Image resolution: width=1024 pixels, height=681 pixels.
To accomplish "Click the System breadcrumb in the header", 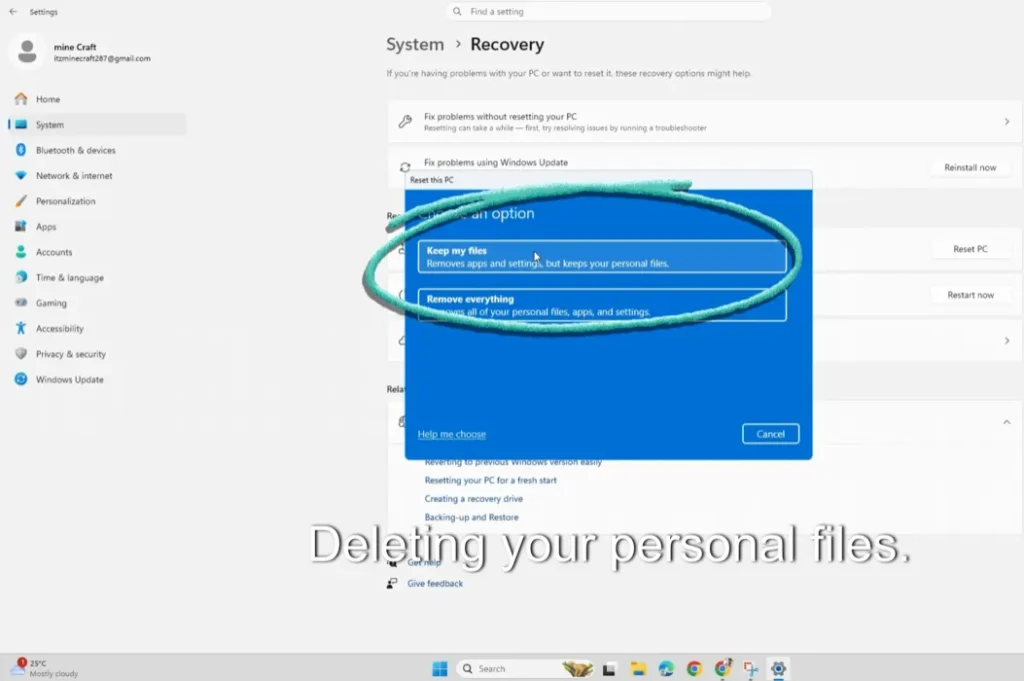I will pos(415,44).
